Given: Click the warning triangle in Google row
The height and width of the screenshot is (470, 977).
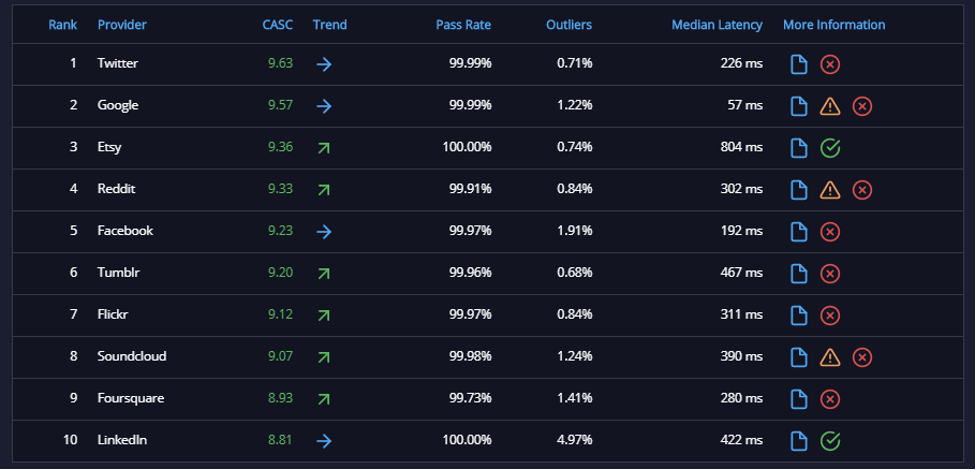Looking at the screenshot, I should pos(829,107).
